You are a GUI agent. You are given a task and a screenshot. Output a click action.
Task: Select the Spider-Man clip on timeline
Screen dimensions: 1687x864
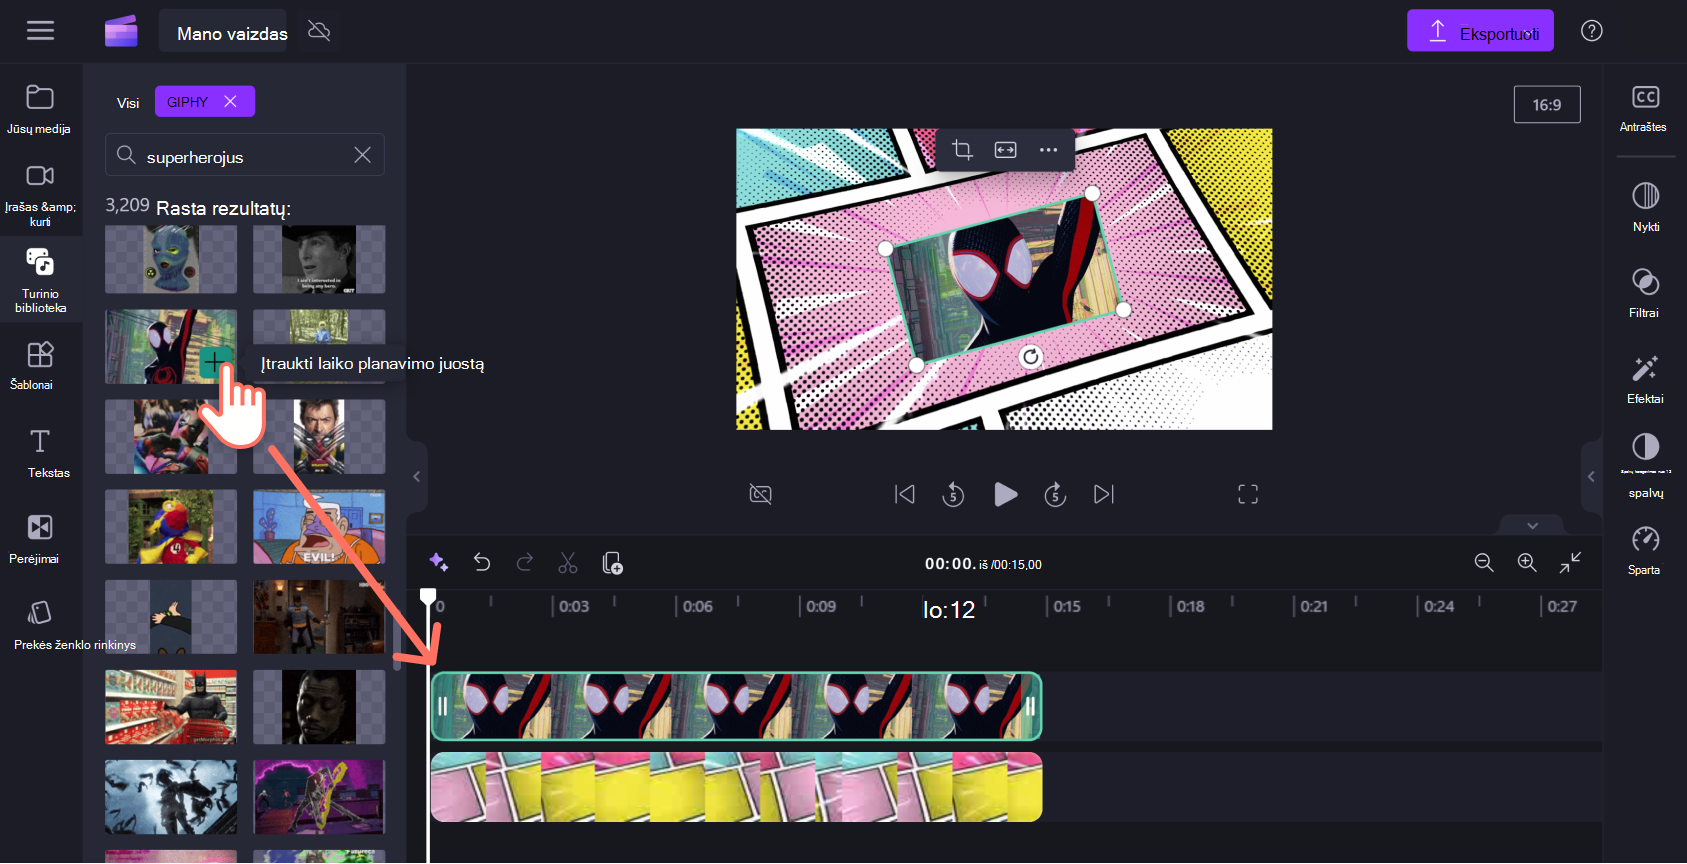(x=736, y=706)
